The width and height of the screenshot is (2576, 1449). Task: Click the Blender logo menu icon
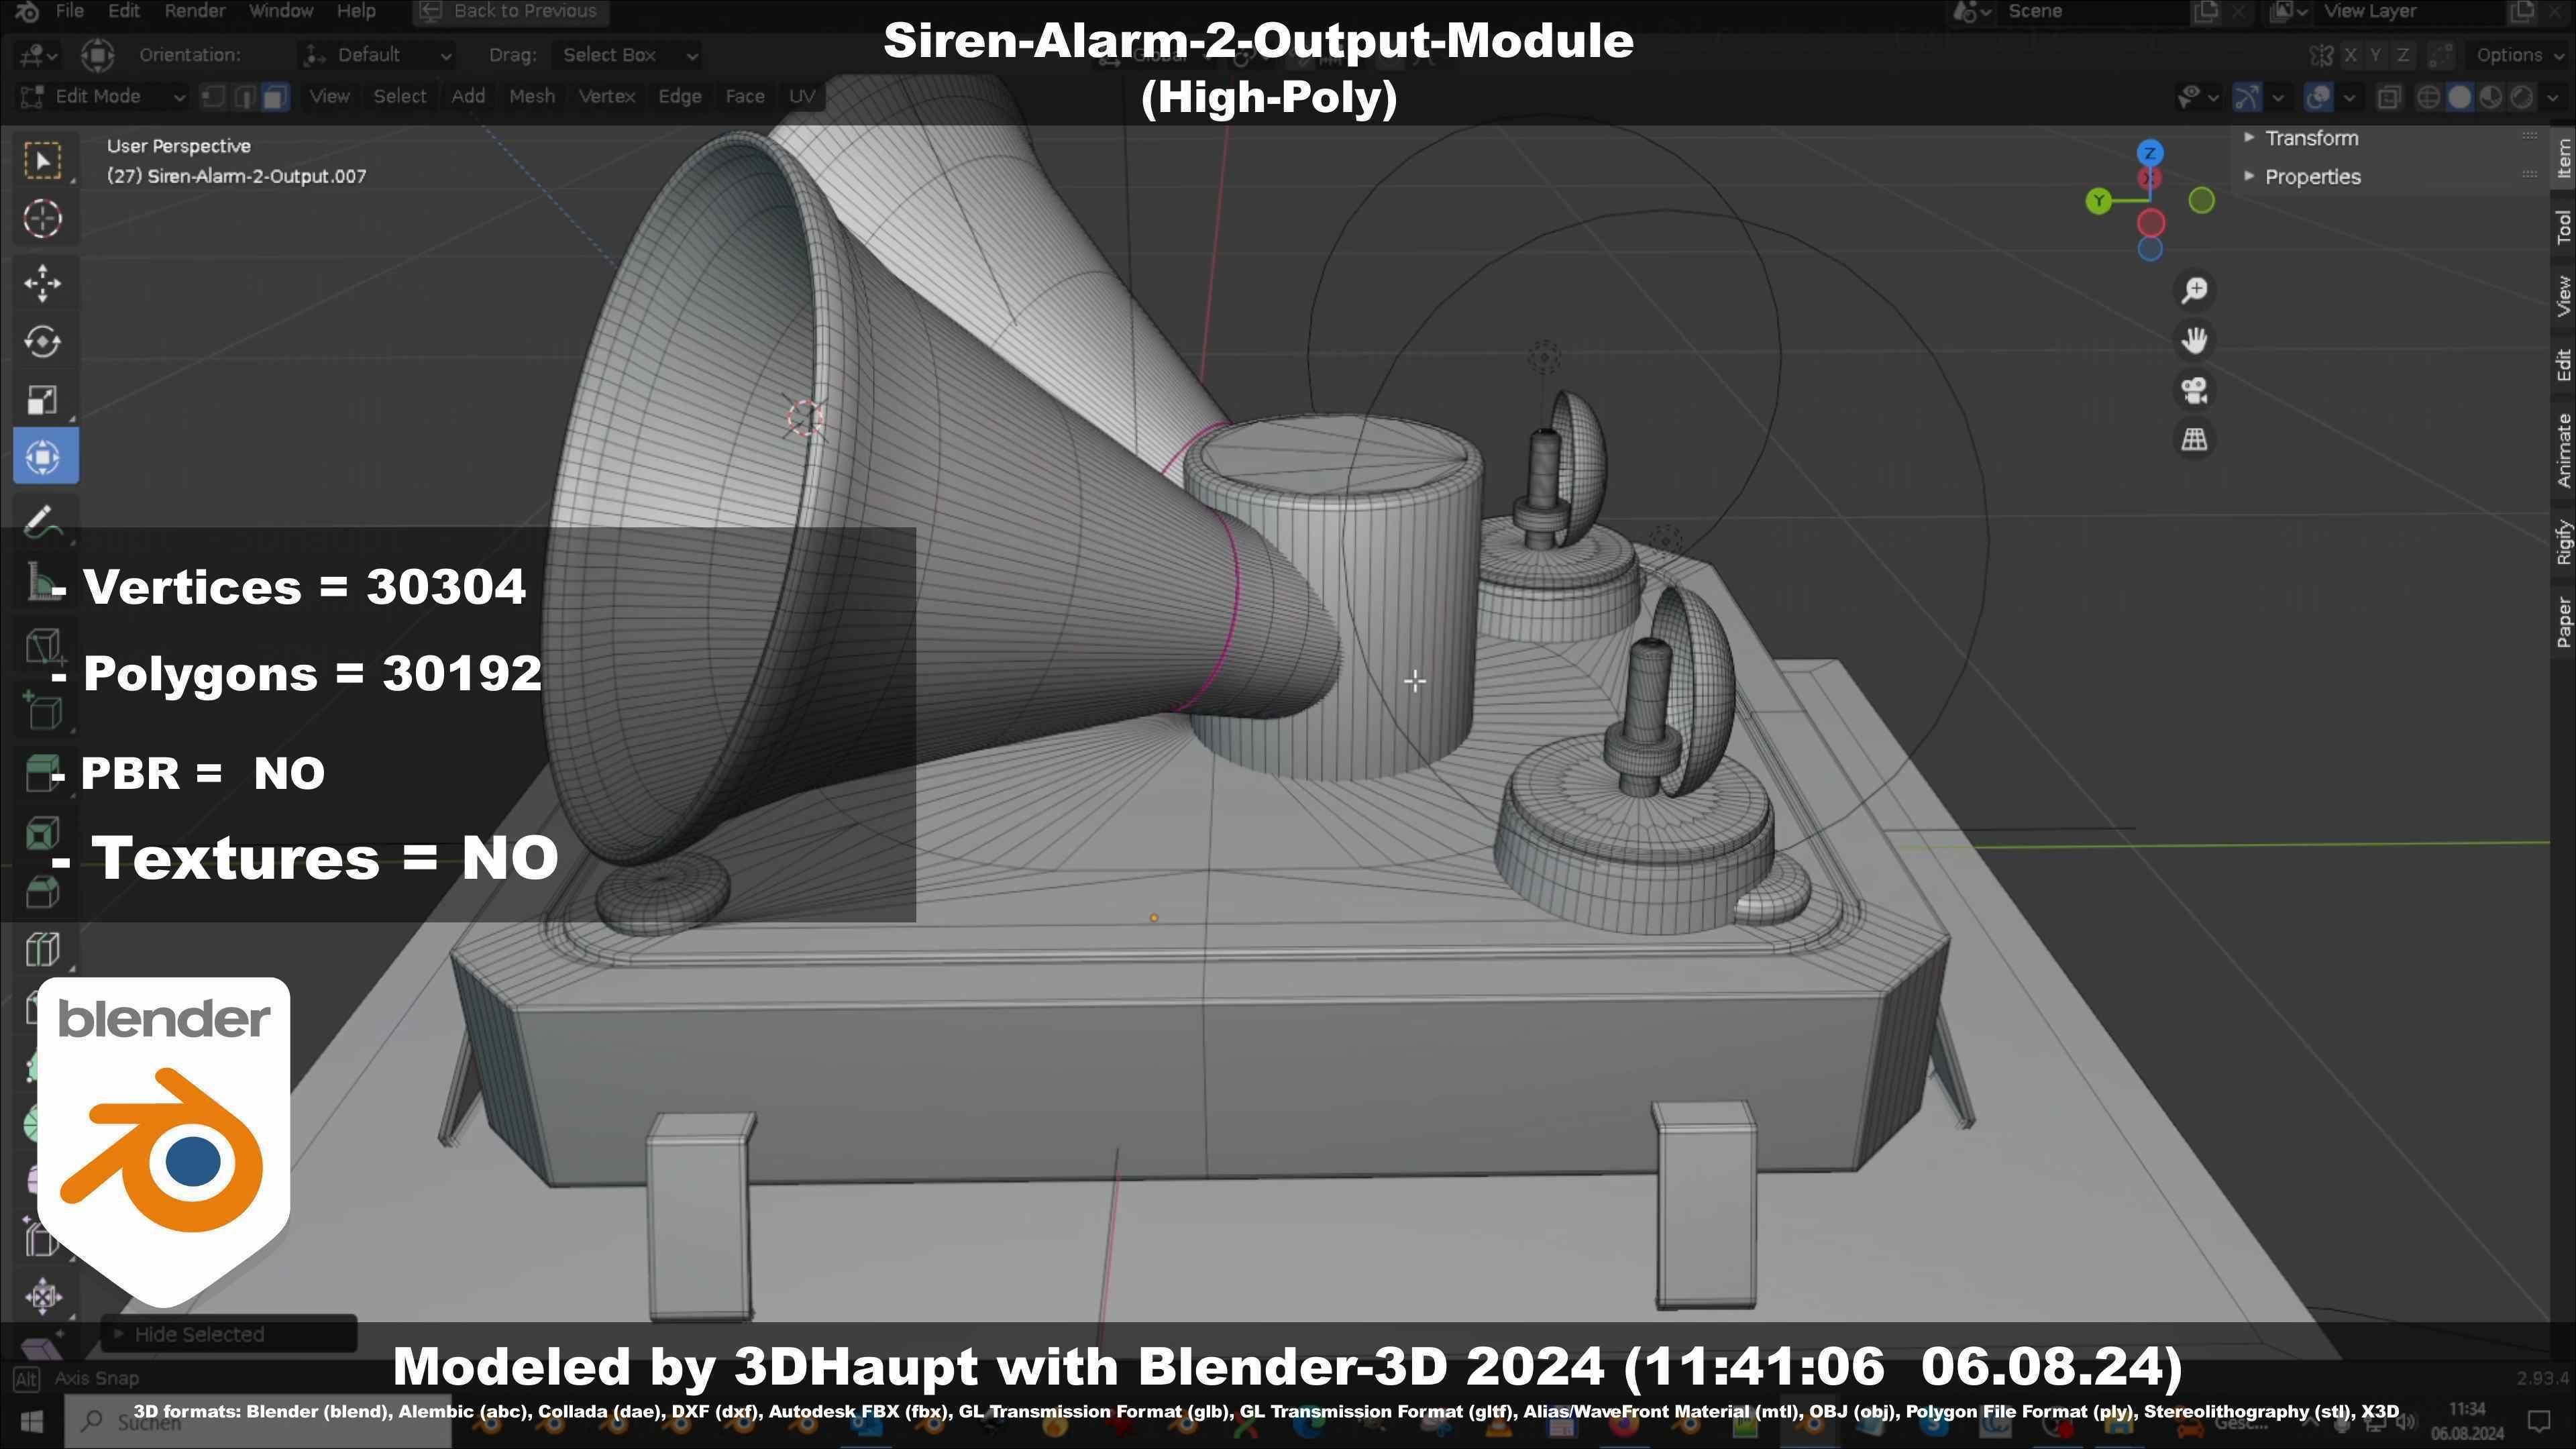pyautogui.click(x=27, y=11)
